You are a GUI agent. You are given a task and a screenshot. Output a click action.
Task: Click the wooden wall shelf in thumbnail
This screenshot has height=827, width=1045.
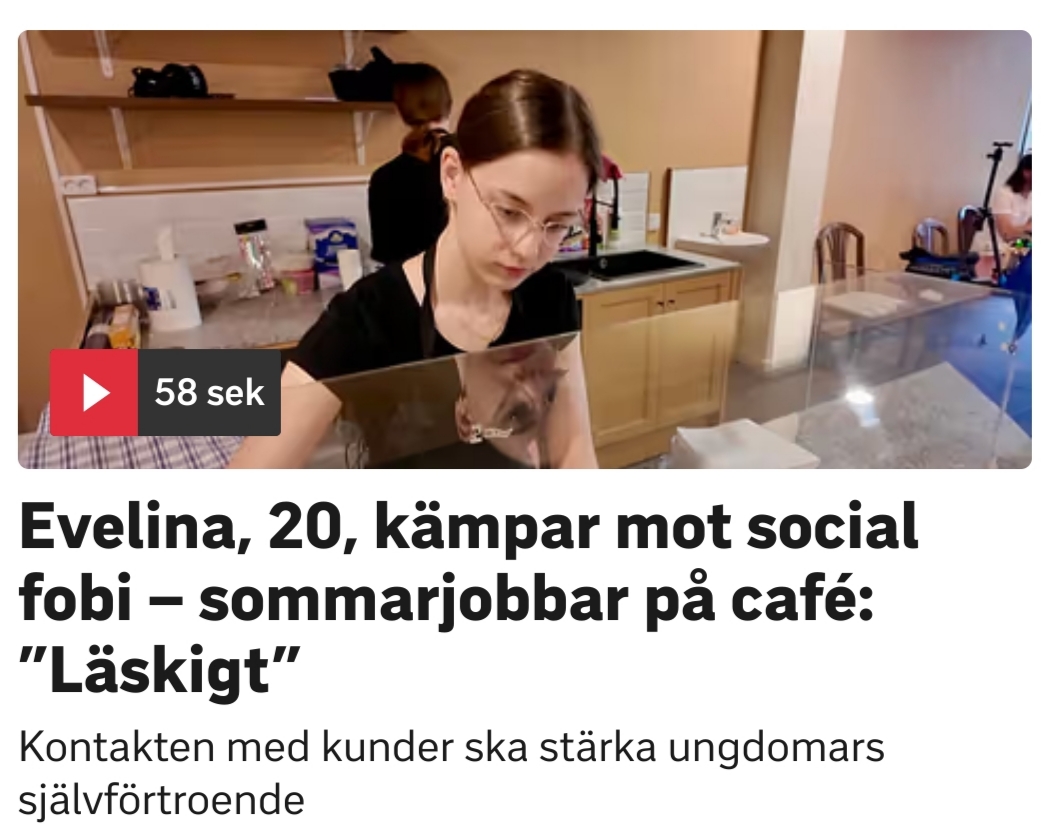[x=207, y=102]
